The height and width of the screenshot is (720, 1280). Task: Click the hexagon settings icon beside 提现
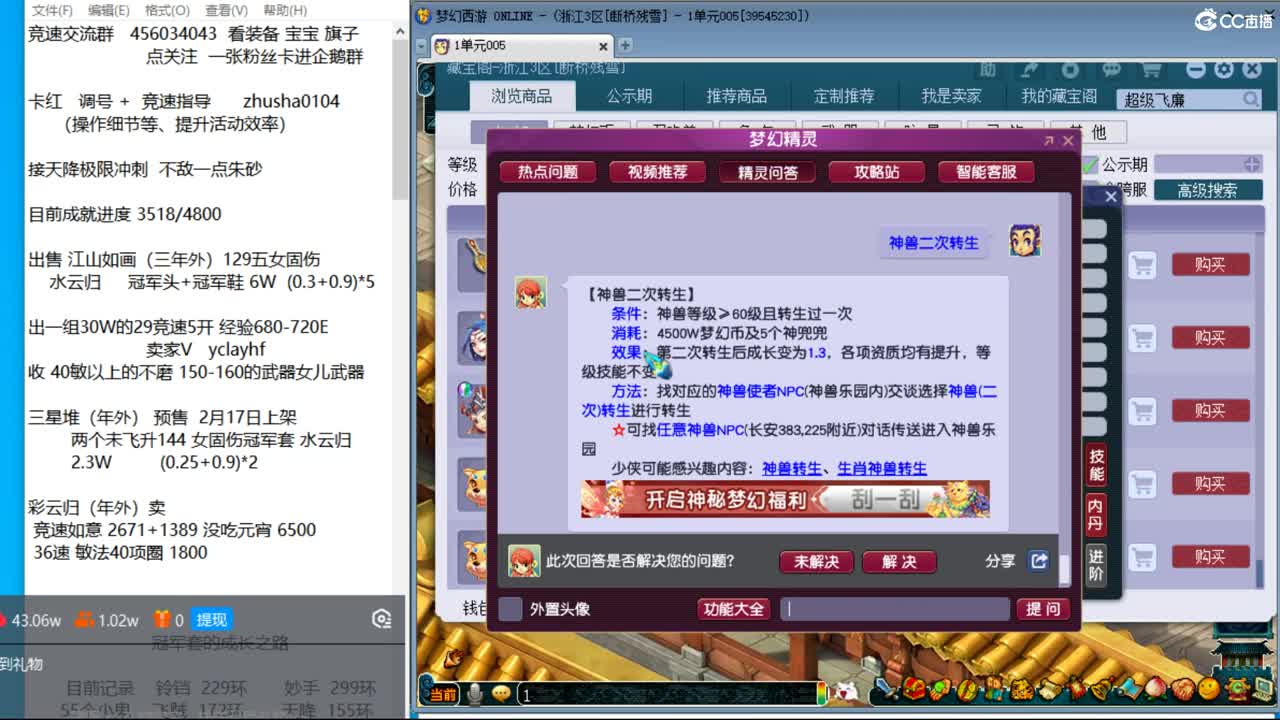381,620
